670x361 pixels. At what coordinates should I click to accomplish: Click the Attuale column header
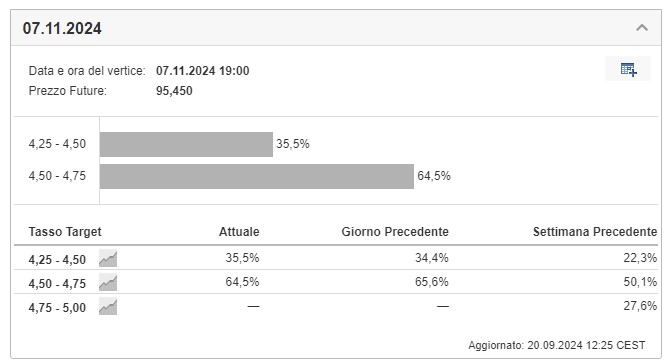[239, 232]
